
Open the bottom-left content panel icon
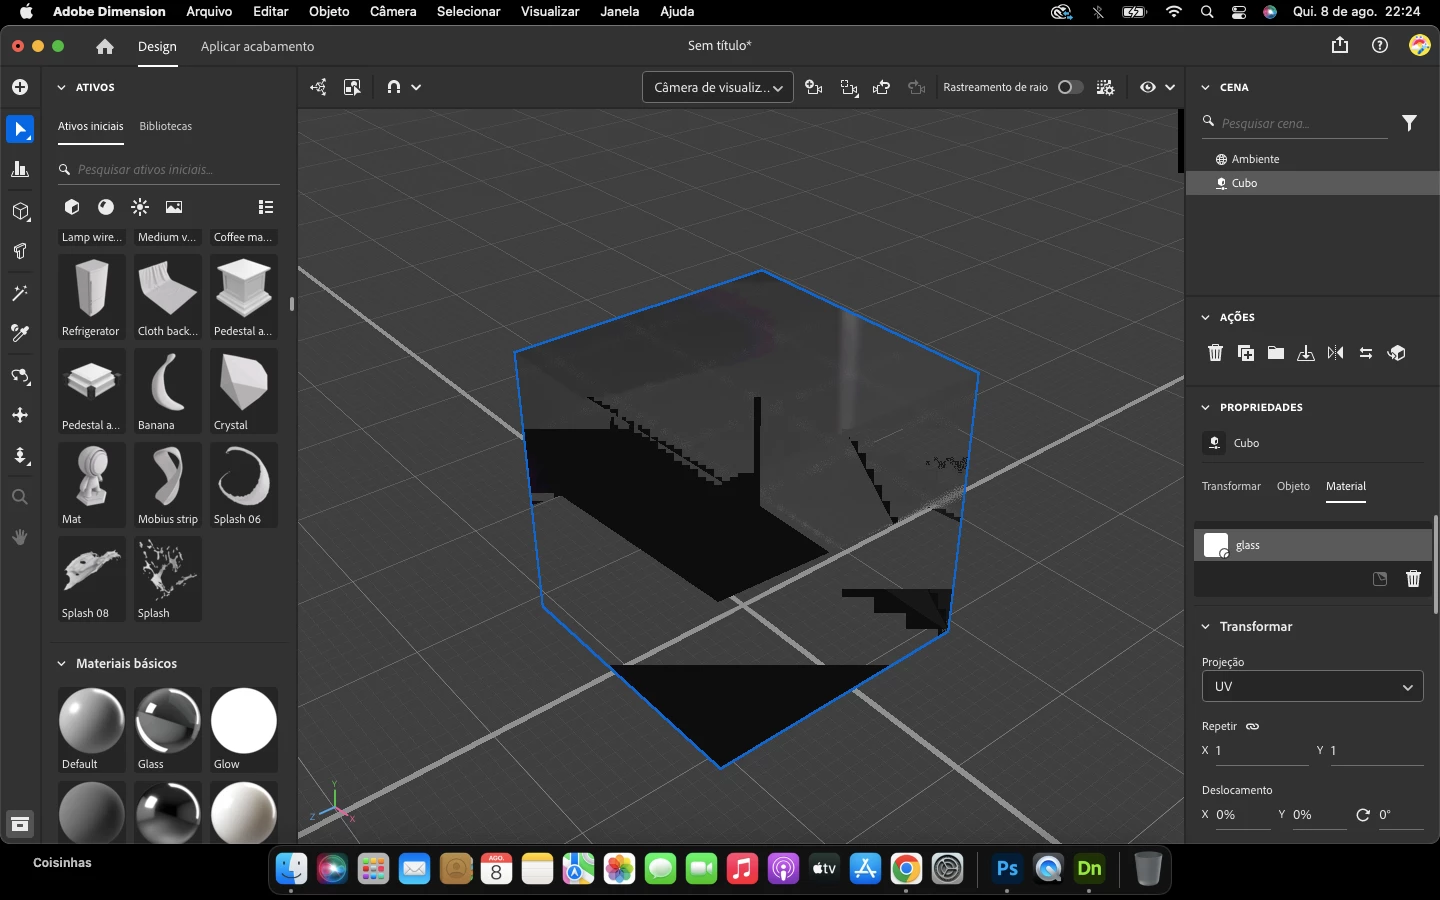tap(20, 824)
